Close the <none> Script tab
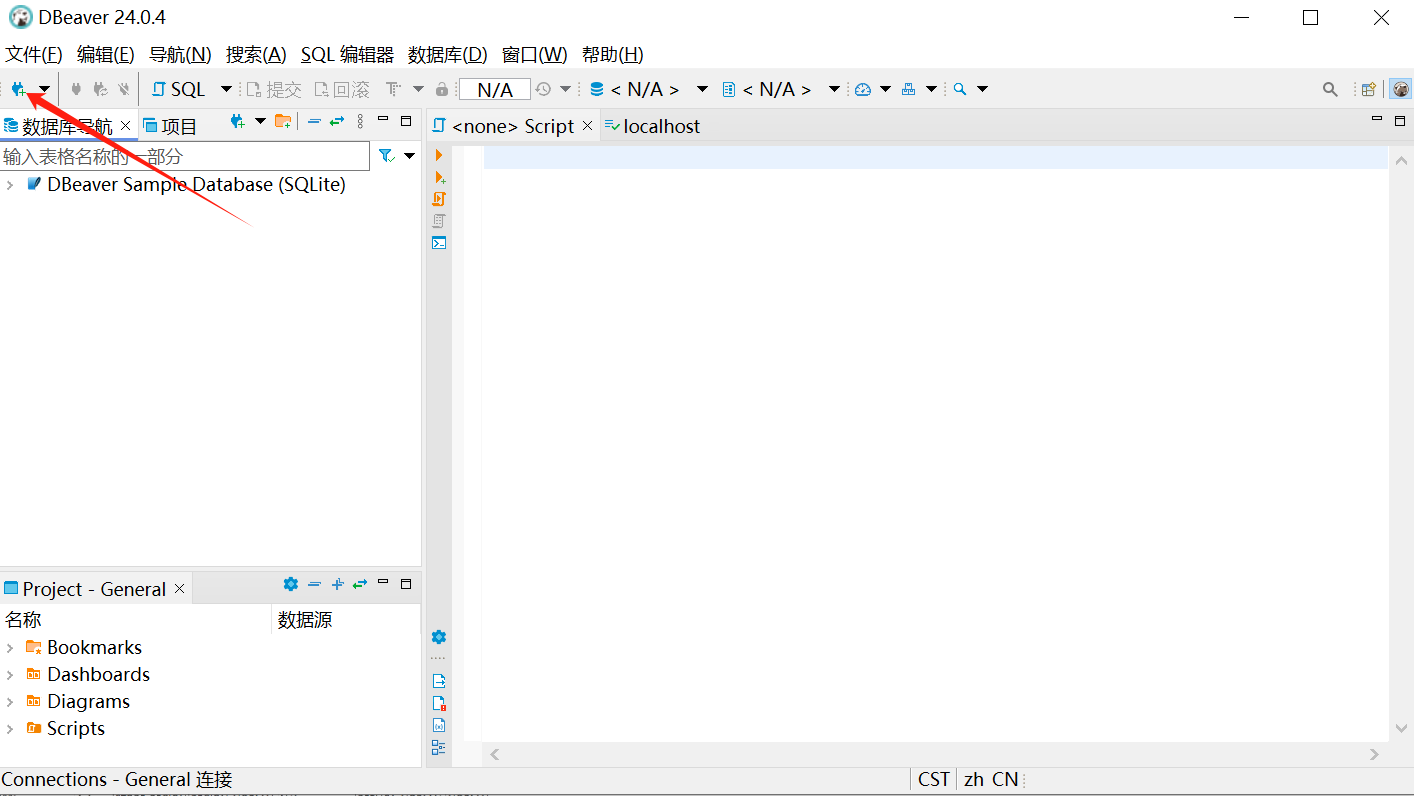This screenshot has height=796, width=1414. pyautogui.click(x=588, y=126)
